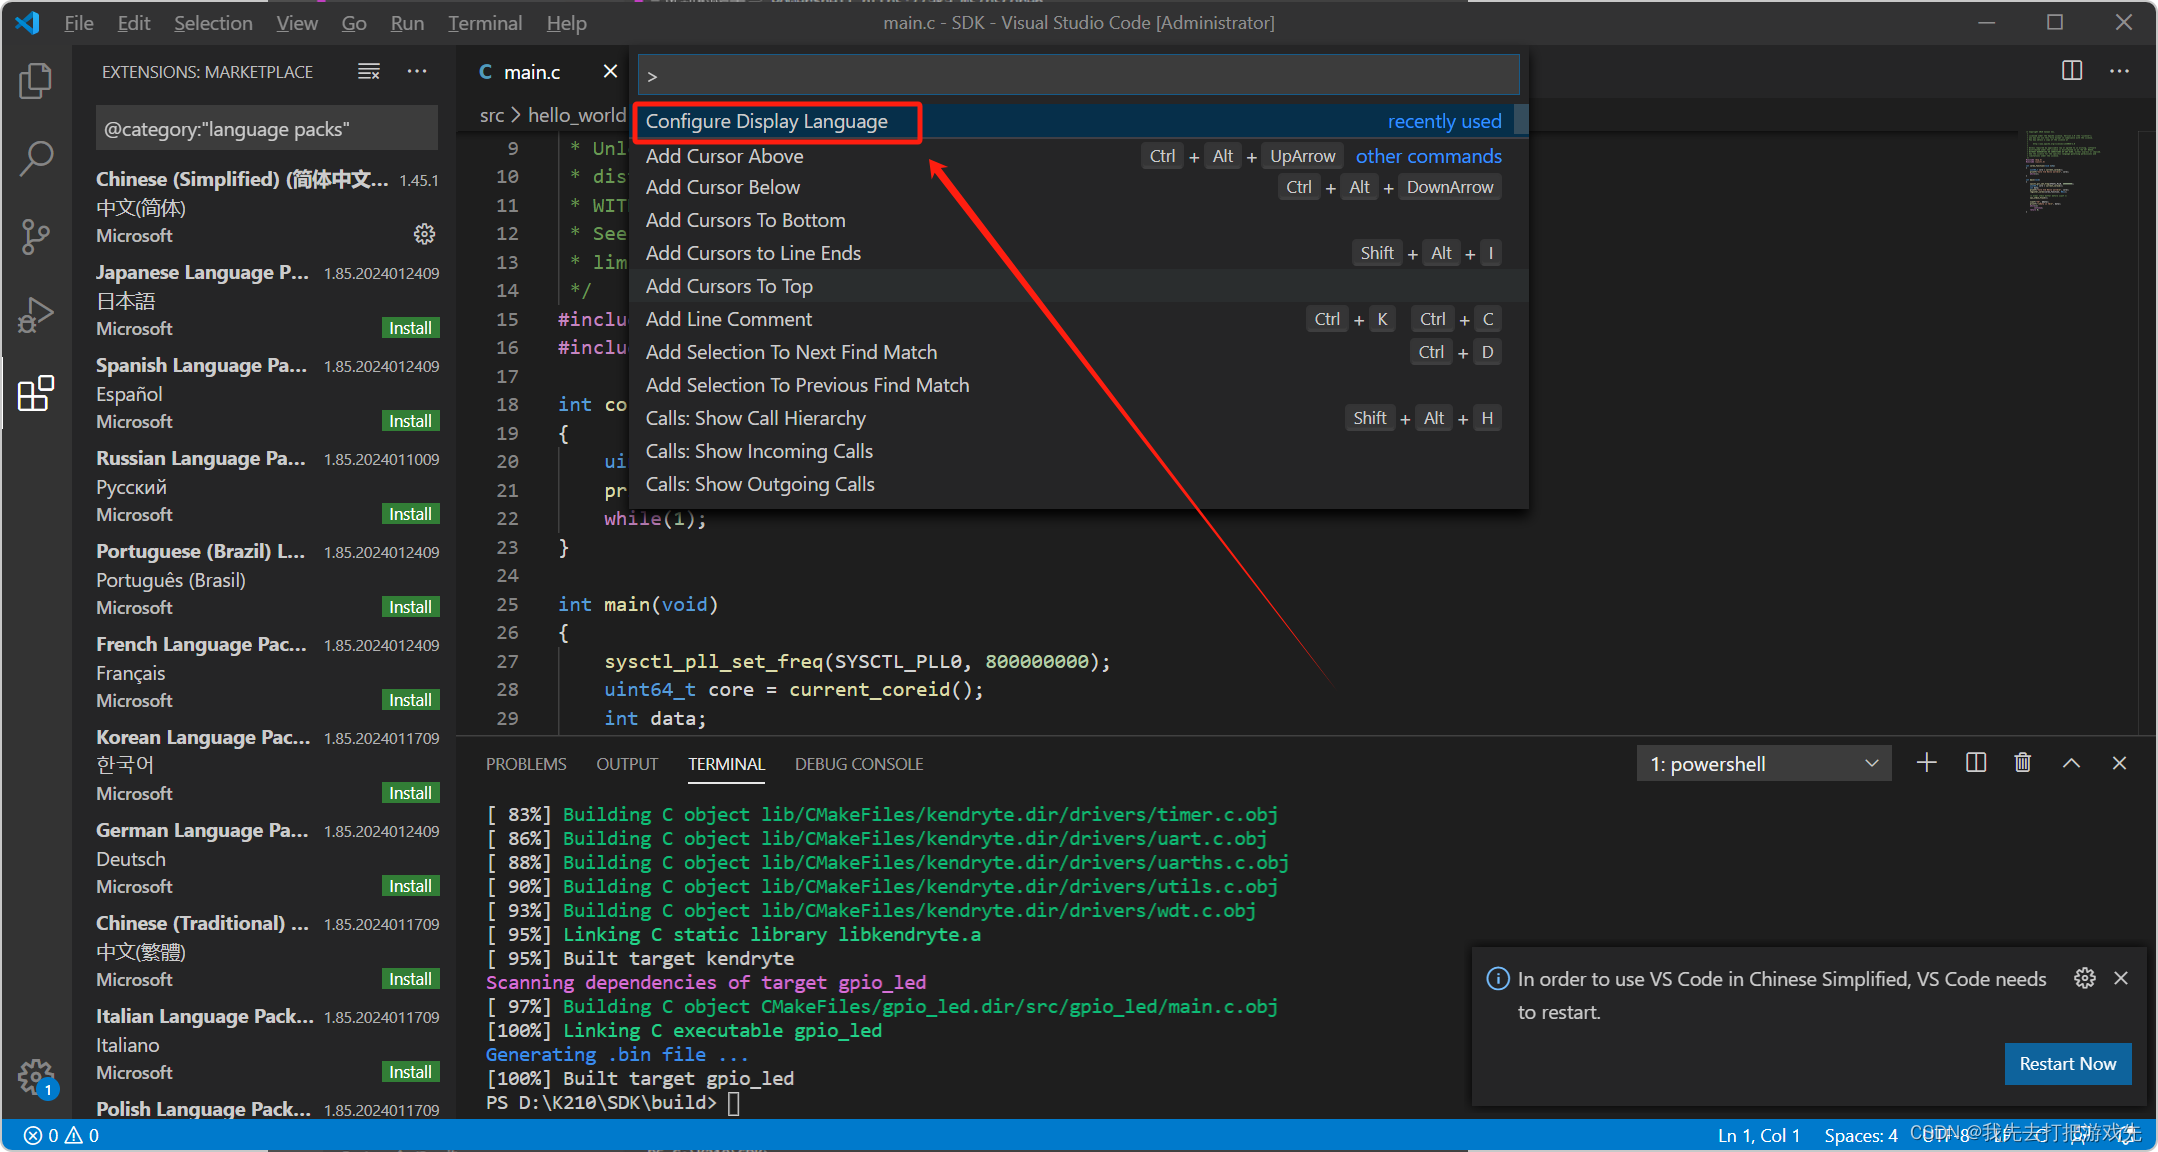Image resolution: width=2158 pixels, height=1152 pixels.
Task: Create a new terminal with plus icon
Action: (1927, 763)
